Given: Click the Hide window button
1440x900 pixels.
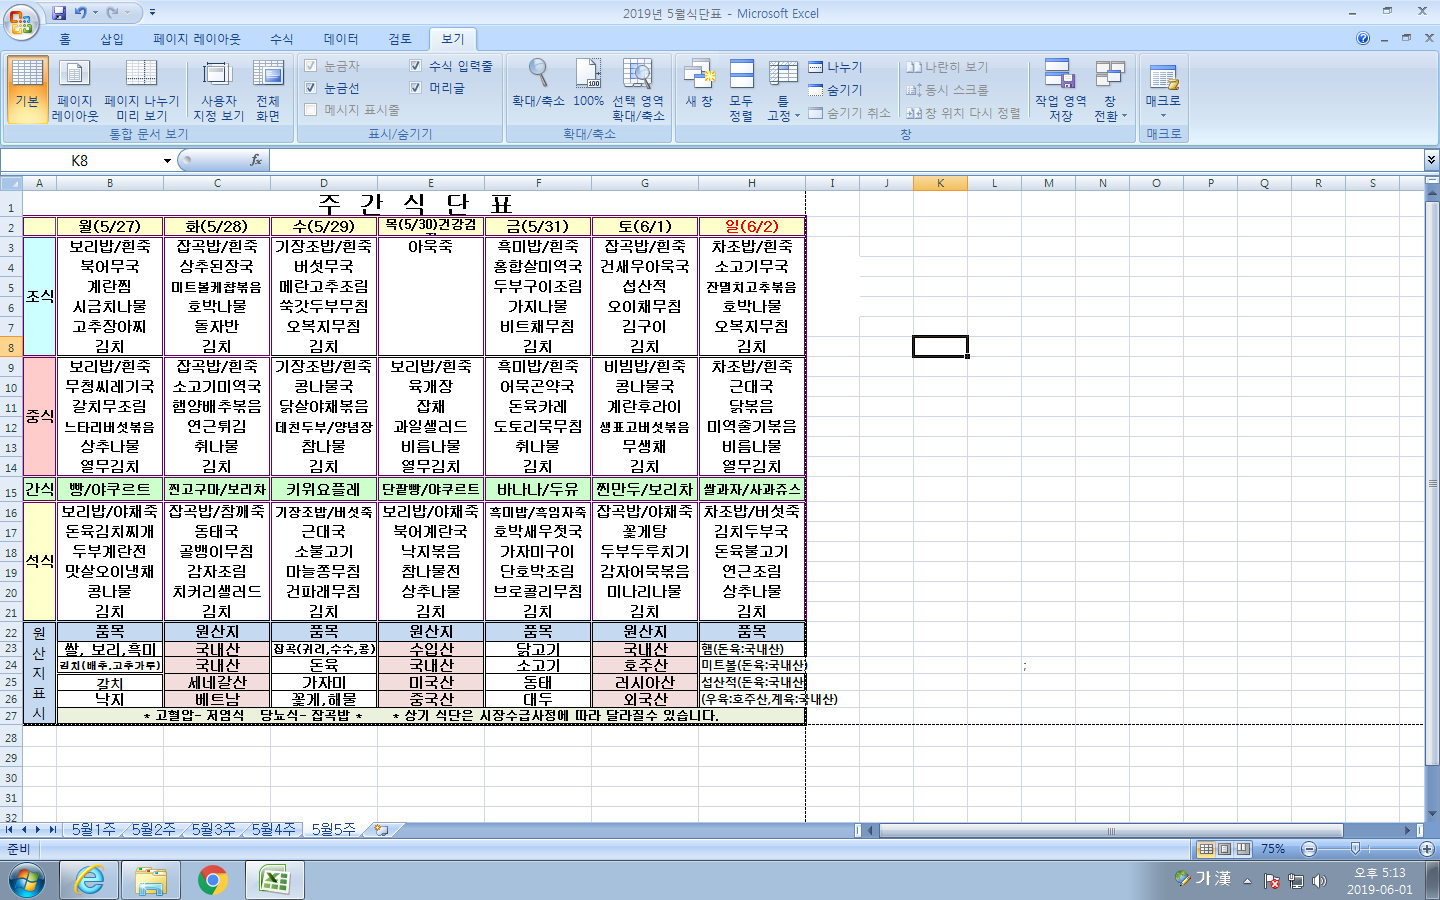Looking at the screenshot, I should pyautogui.click(x=836, y=90).
